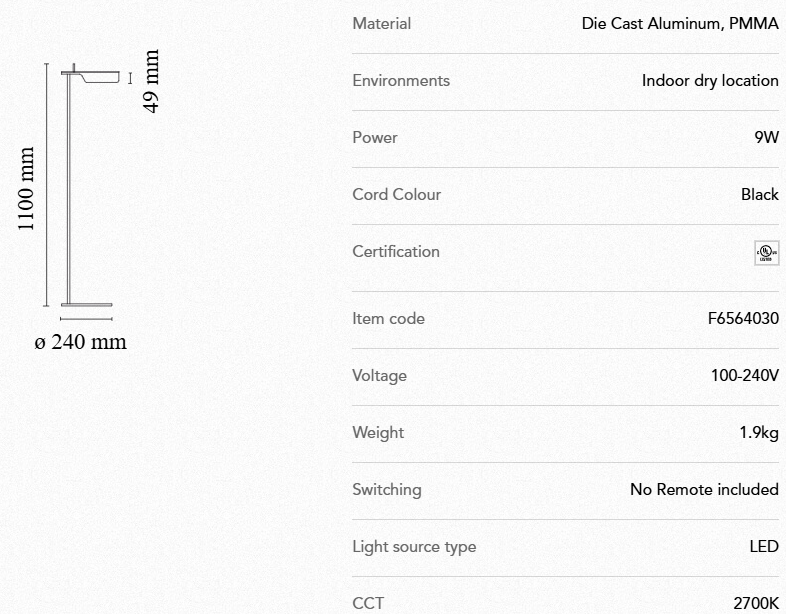This screenshot has width=786, height=614.
Task: Click the Die Cast Aluminum, PMMA value
Action: click(680, 24)
